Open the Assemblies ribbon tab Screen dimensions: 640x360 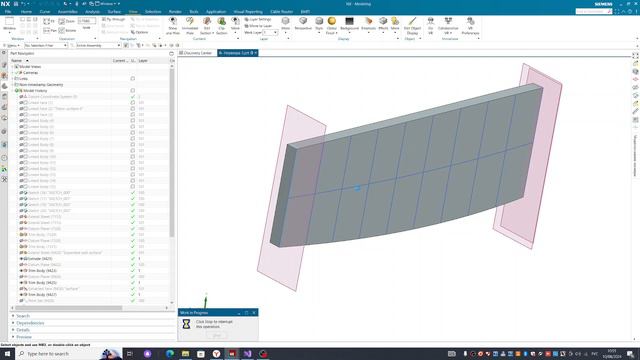pos(68,12)
